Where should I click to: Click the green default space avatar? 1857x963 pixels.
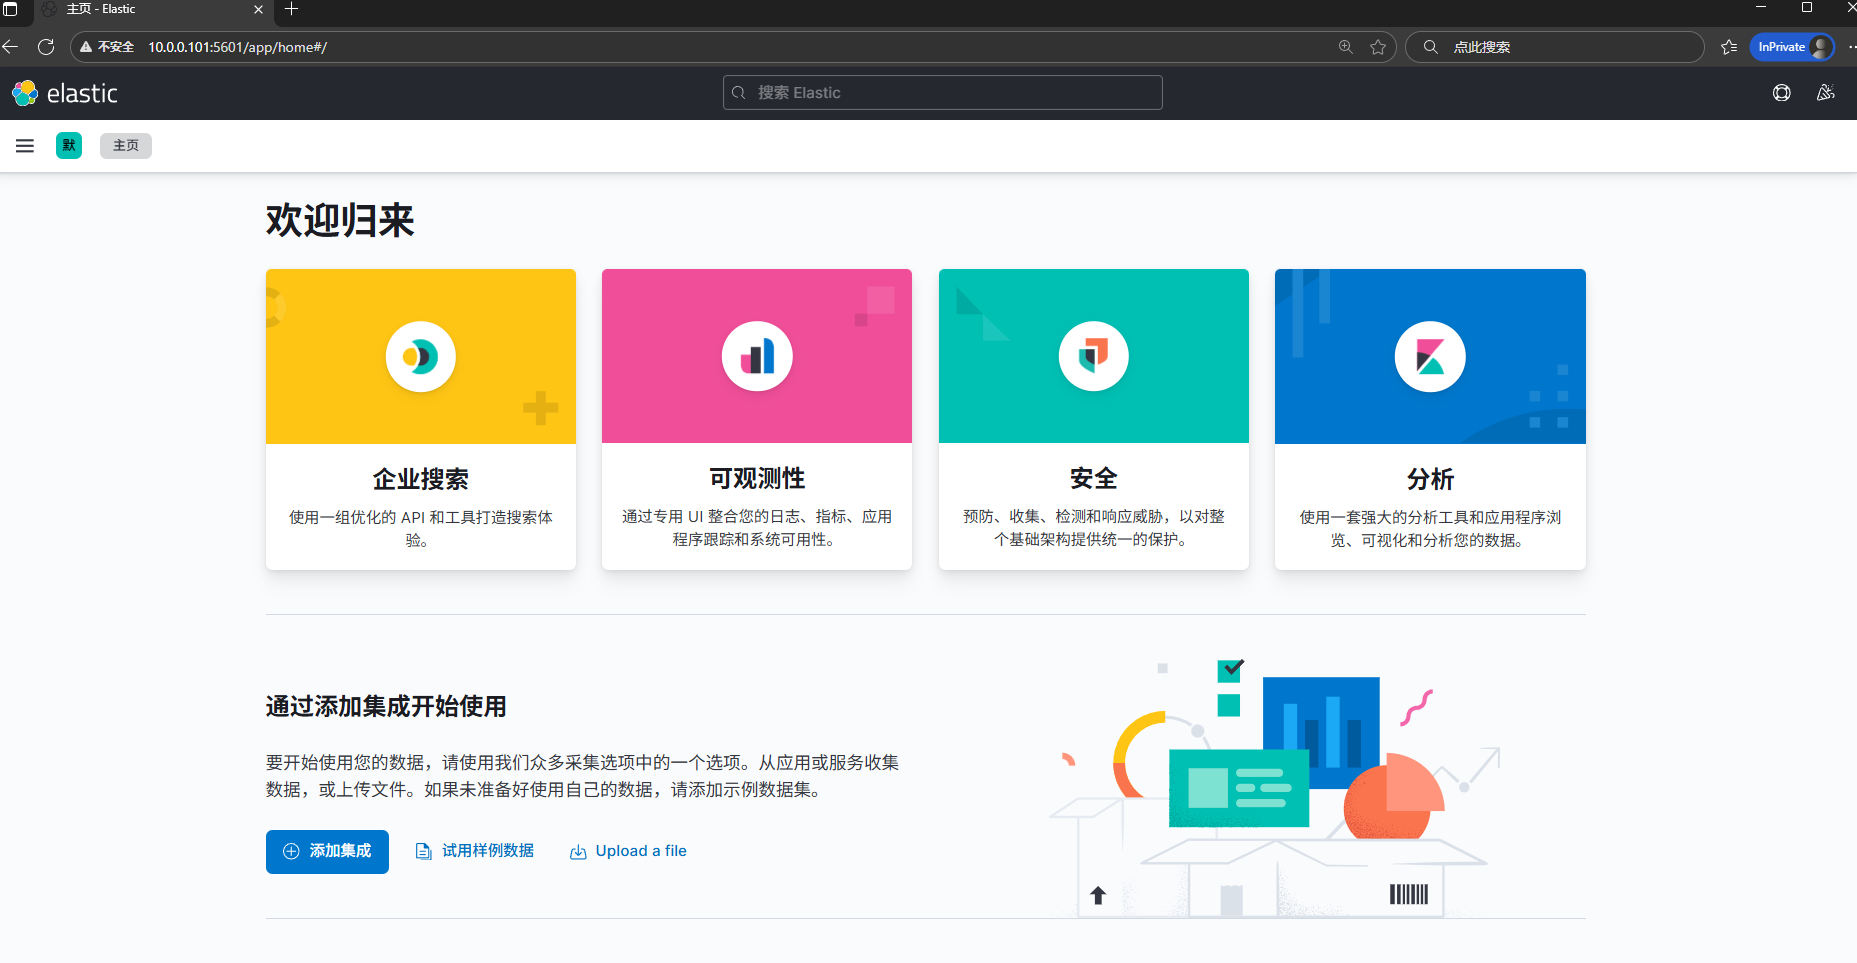click(x=69, y=146)
